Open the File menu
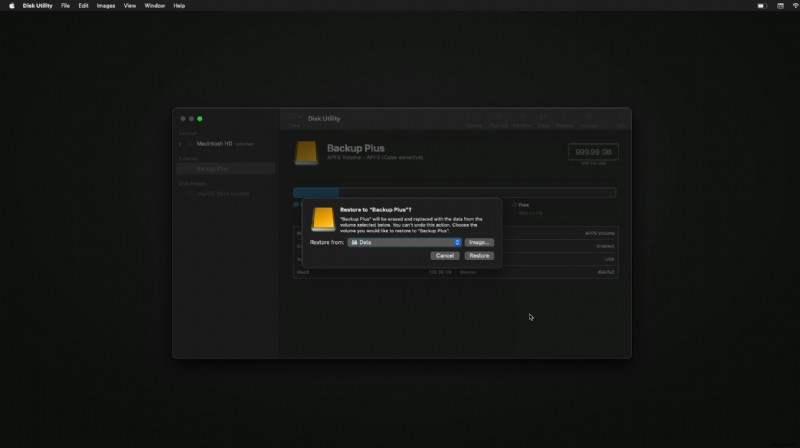Viewport: 800px width, 448px height. point(65,6)
